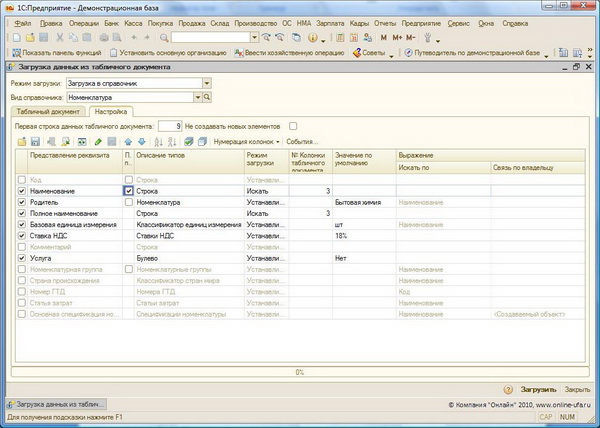Open the Операции menu
600x428 pixels.
(84, 23)
